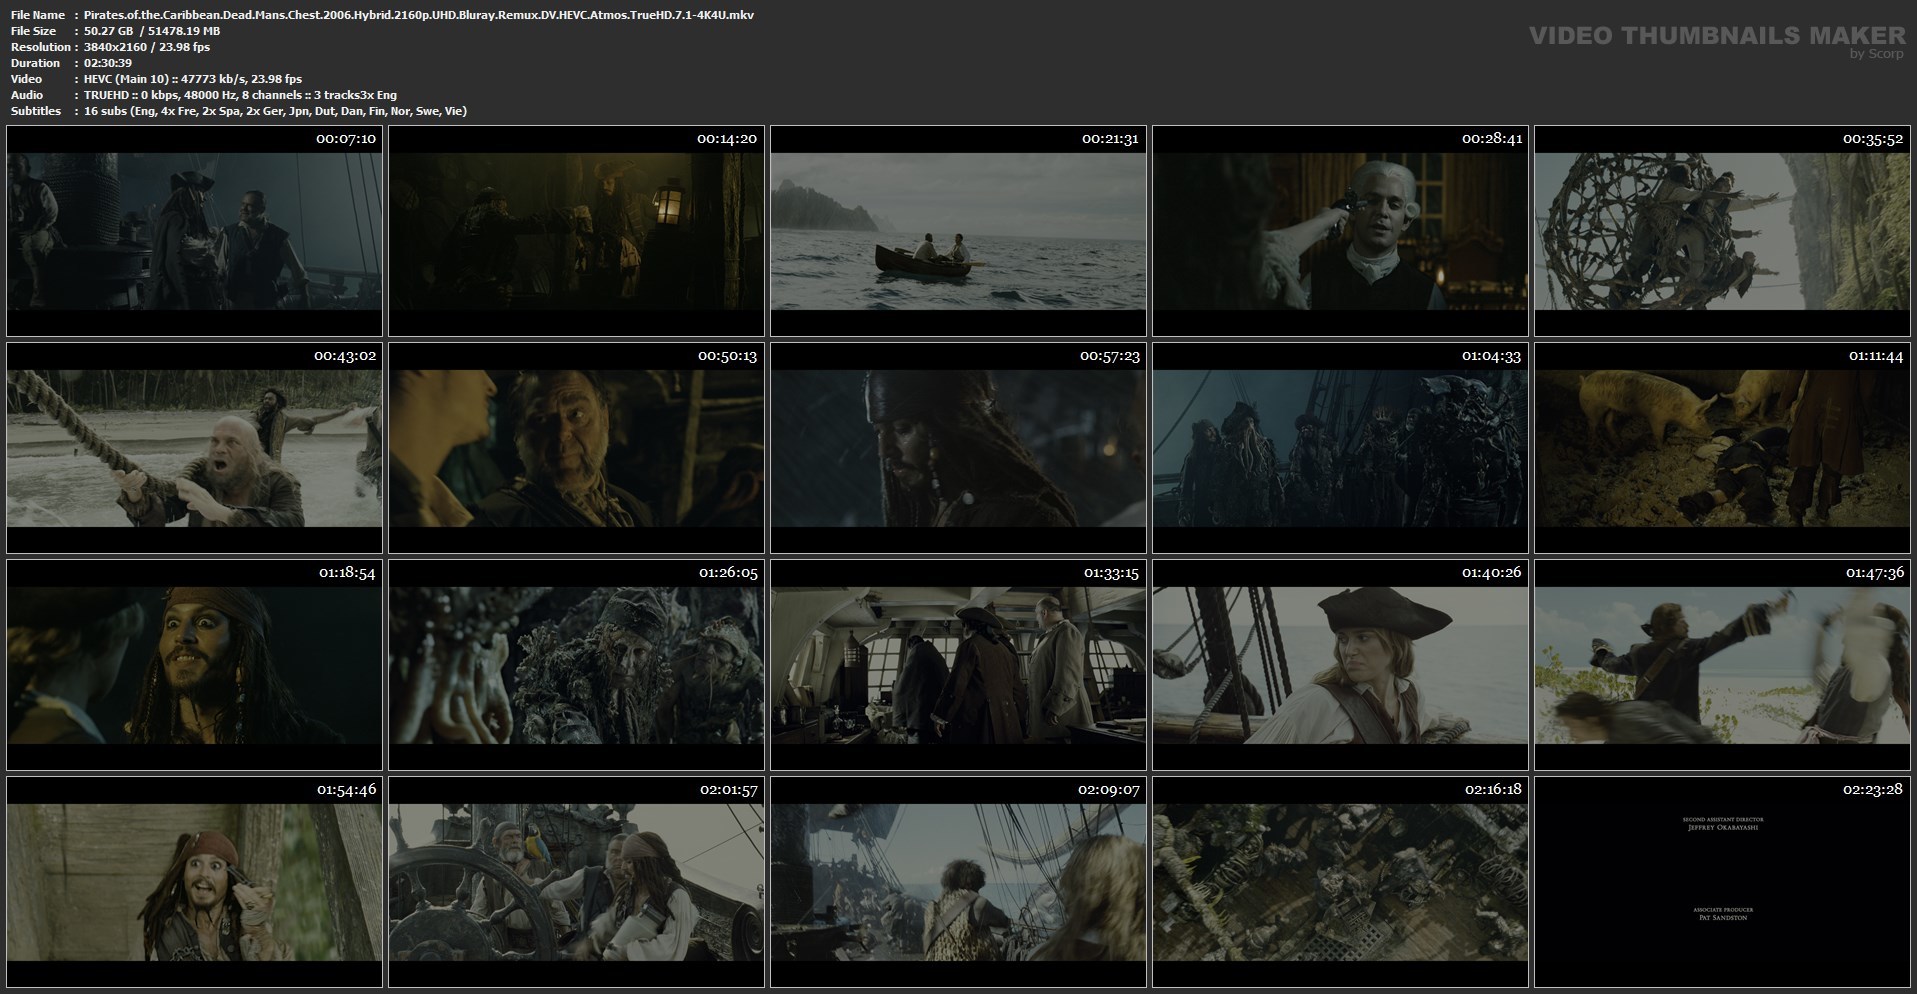Image resolution: width=1917 pixels, height=994 pixels.
Task: Select the thumbnail stamped 01:54:46
Action: pyautogui.click(x=194, y=882)
